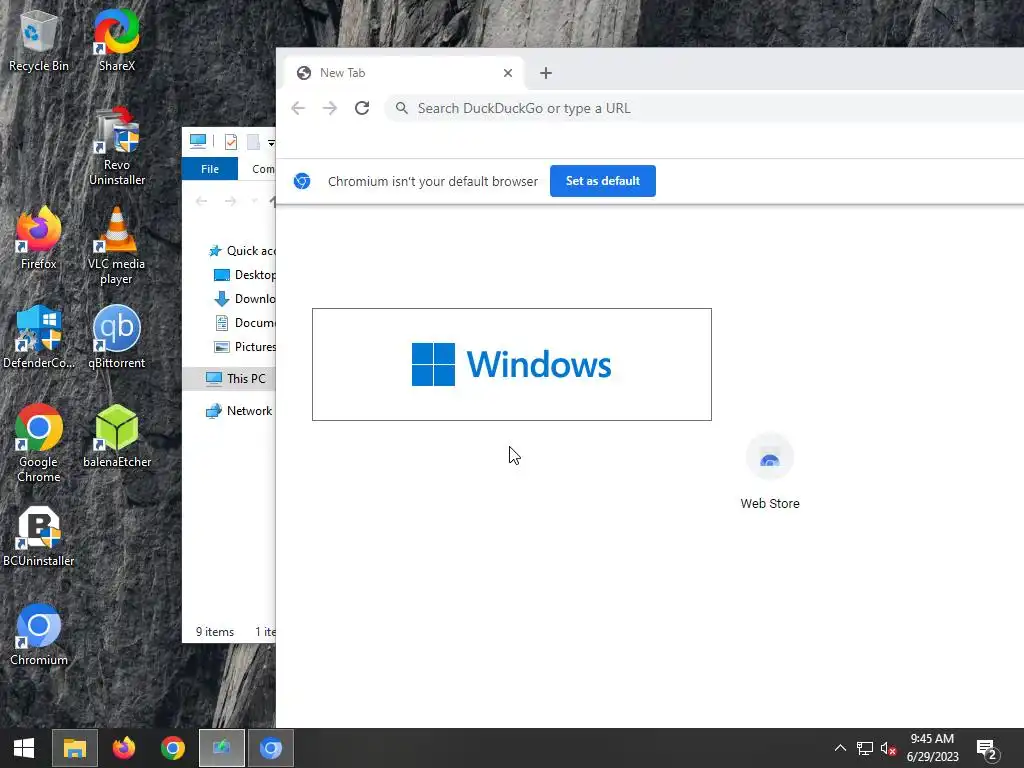Open the Recycle Bin desktop icon
This screenshot has height=768, width=1024.
[x=38, y=42]
